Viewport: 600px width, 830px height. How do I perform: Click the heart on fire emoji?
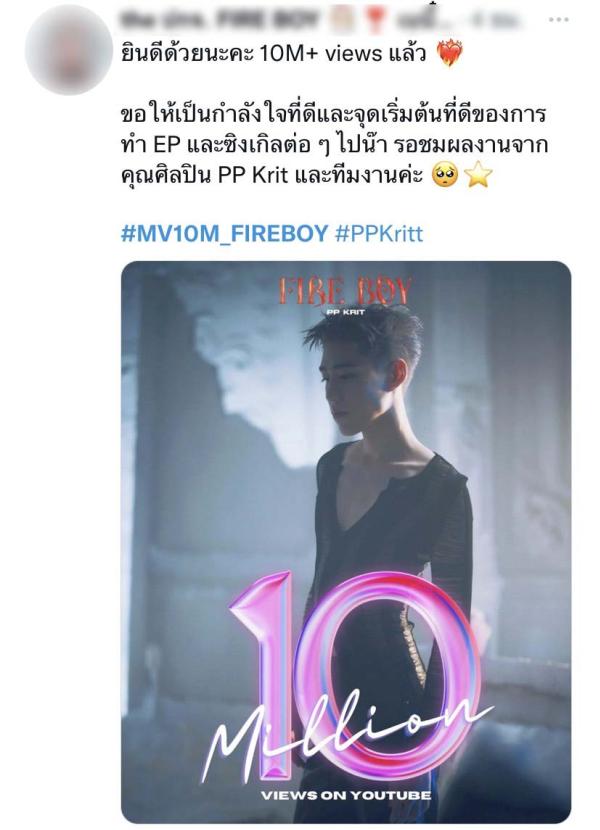click(449, 54)
